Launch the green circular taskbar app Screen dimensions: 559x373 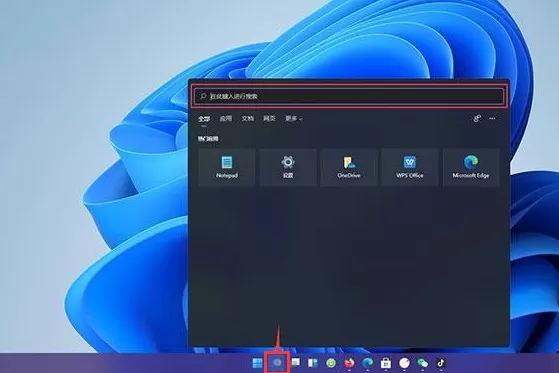[331, 363]
